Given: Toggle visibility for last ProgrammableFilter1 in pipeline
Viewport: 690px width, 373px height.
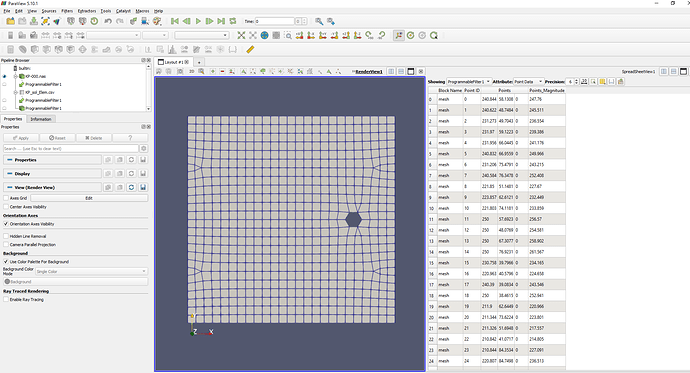Looking at the screenshot, I should pyautogui.click(x=4, y=108).
